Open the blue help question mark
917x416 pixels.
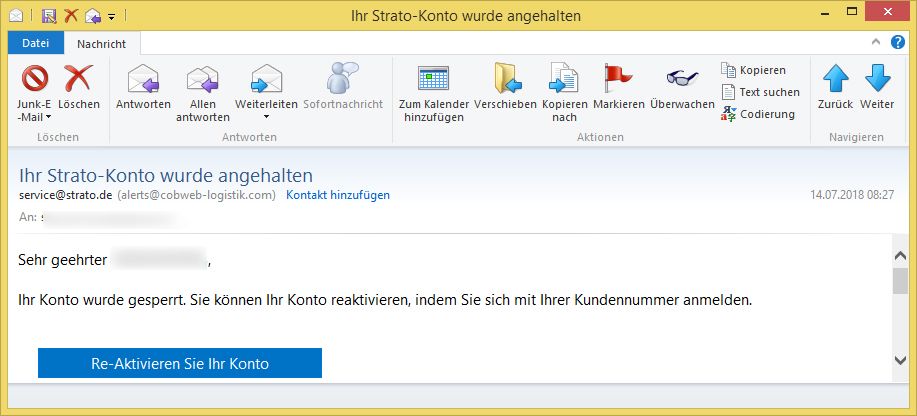[x=898, y=42]
